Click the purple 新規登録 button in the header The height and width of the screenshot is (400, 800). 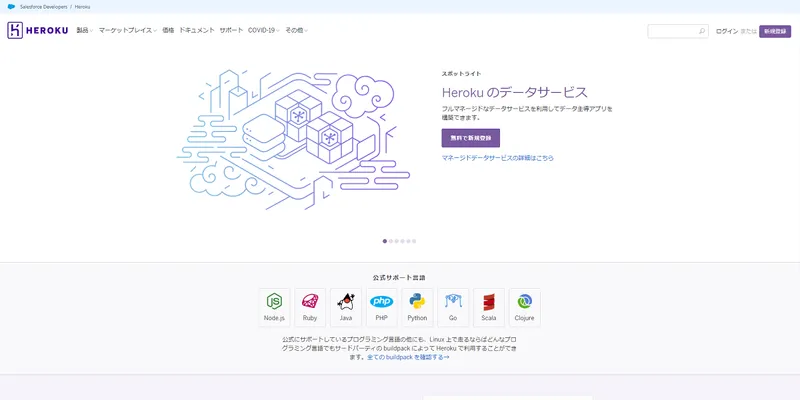pos(775,31)
